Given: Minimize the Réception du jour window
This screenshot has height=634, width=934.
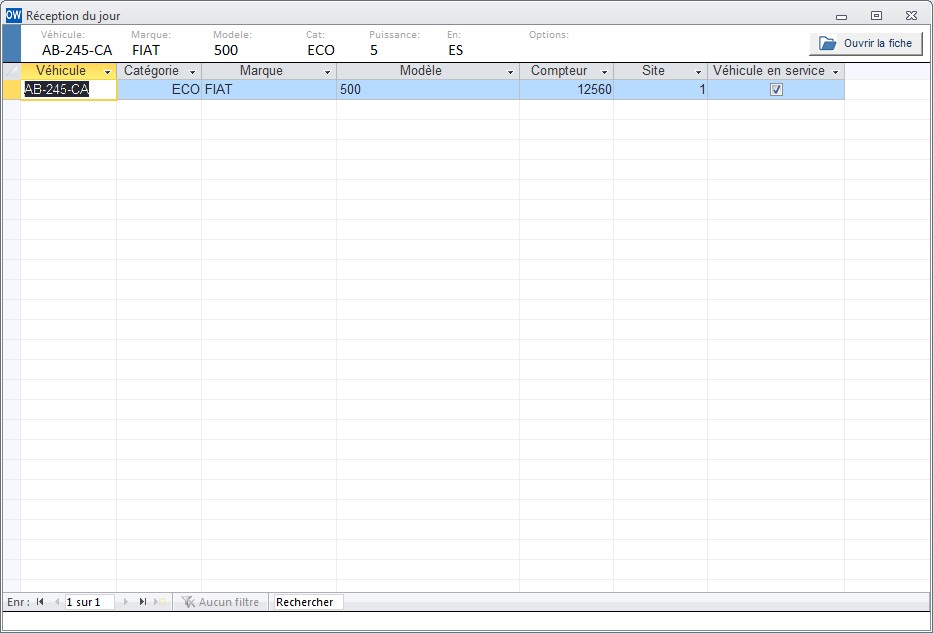Looking at the screenshot, I should 841,16.
